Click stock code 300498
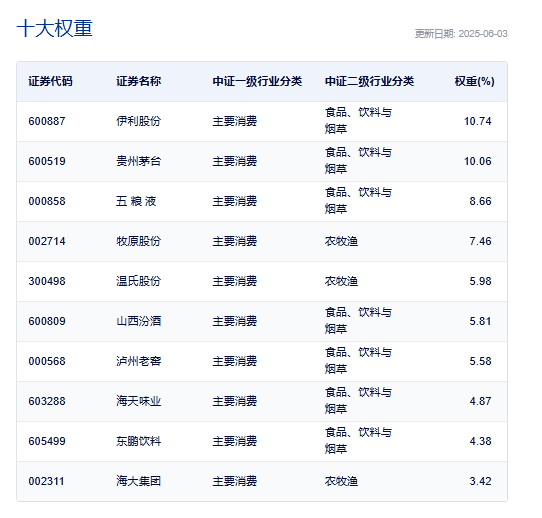The height and width of the screenshot is (518, 542). coord(47,281)
